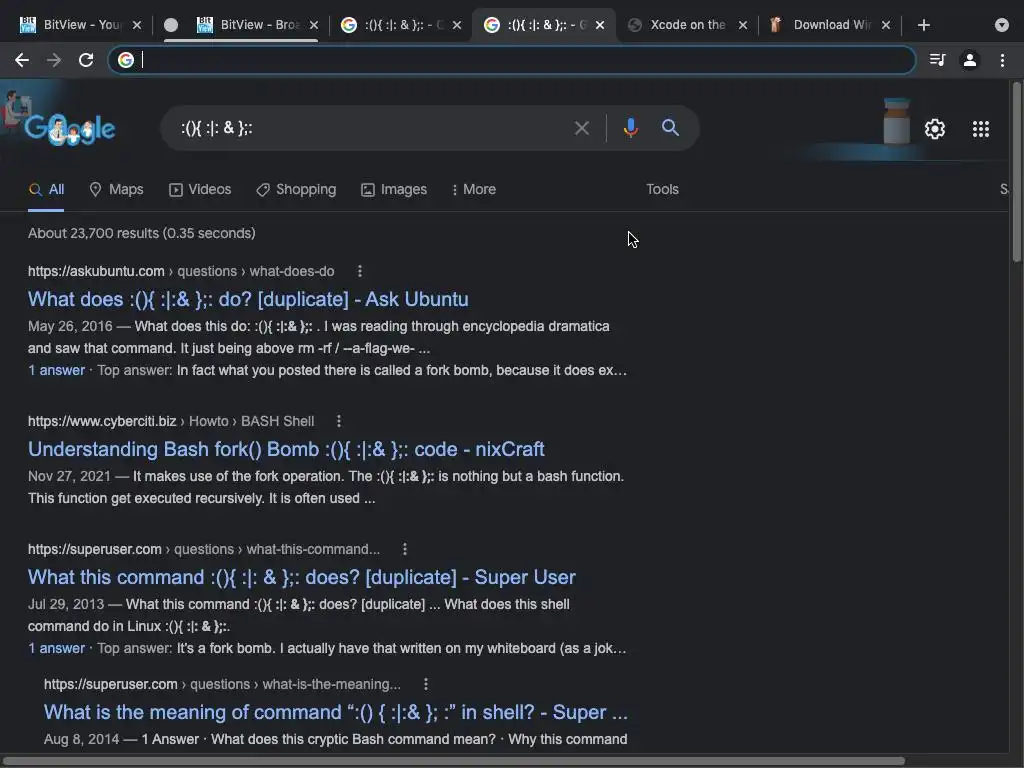The width and height of the screenshot is (1024, 768).
Task: Switch to the Shopping tab
Action: point(296,189)
